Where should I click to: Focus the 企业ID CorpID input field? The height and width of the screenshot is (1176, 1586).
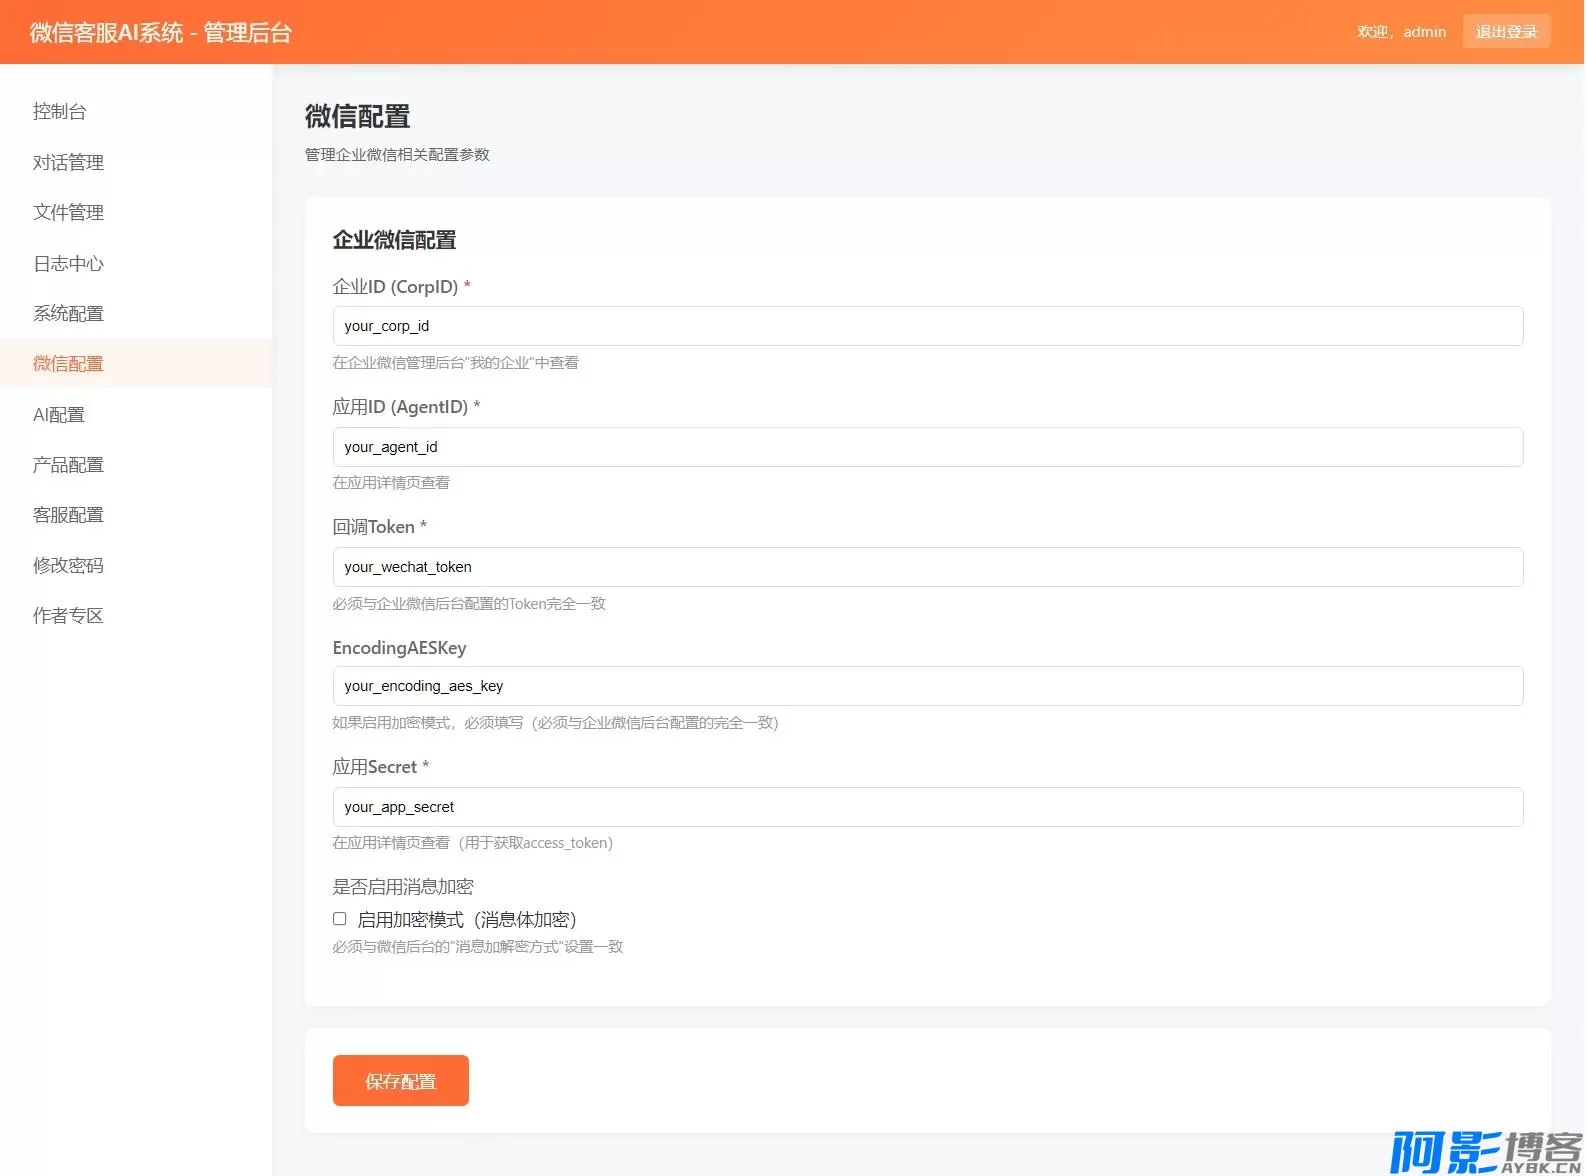[x=926, y=326]
